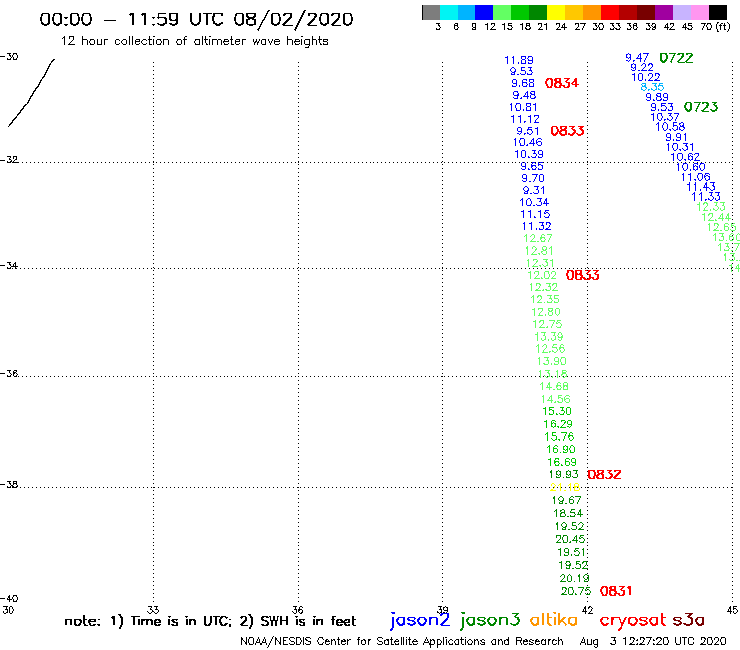This screenshot has height=650, width=740.
Task: Click the longitude axis label 42
Action: coord(587,610)
